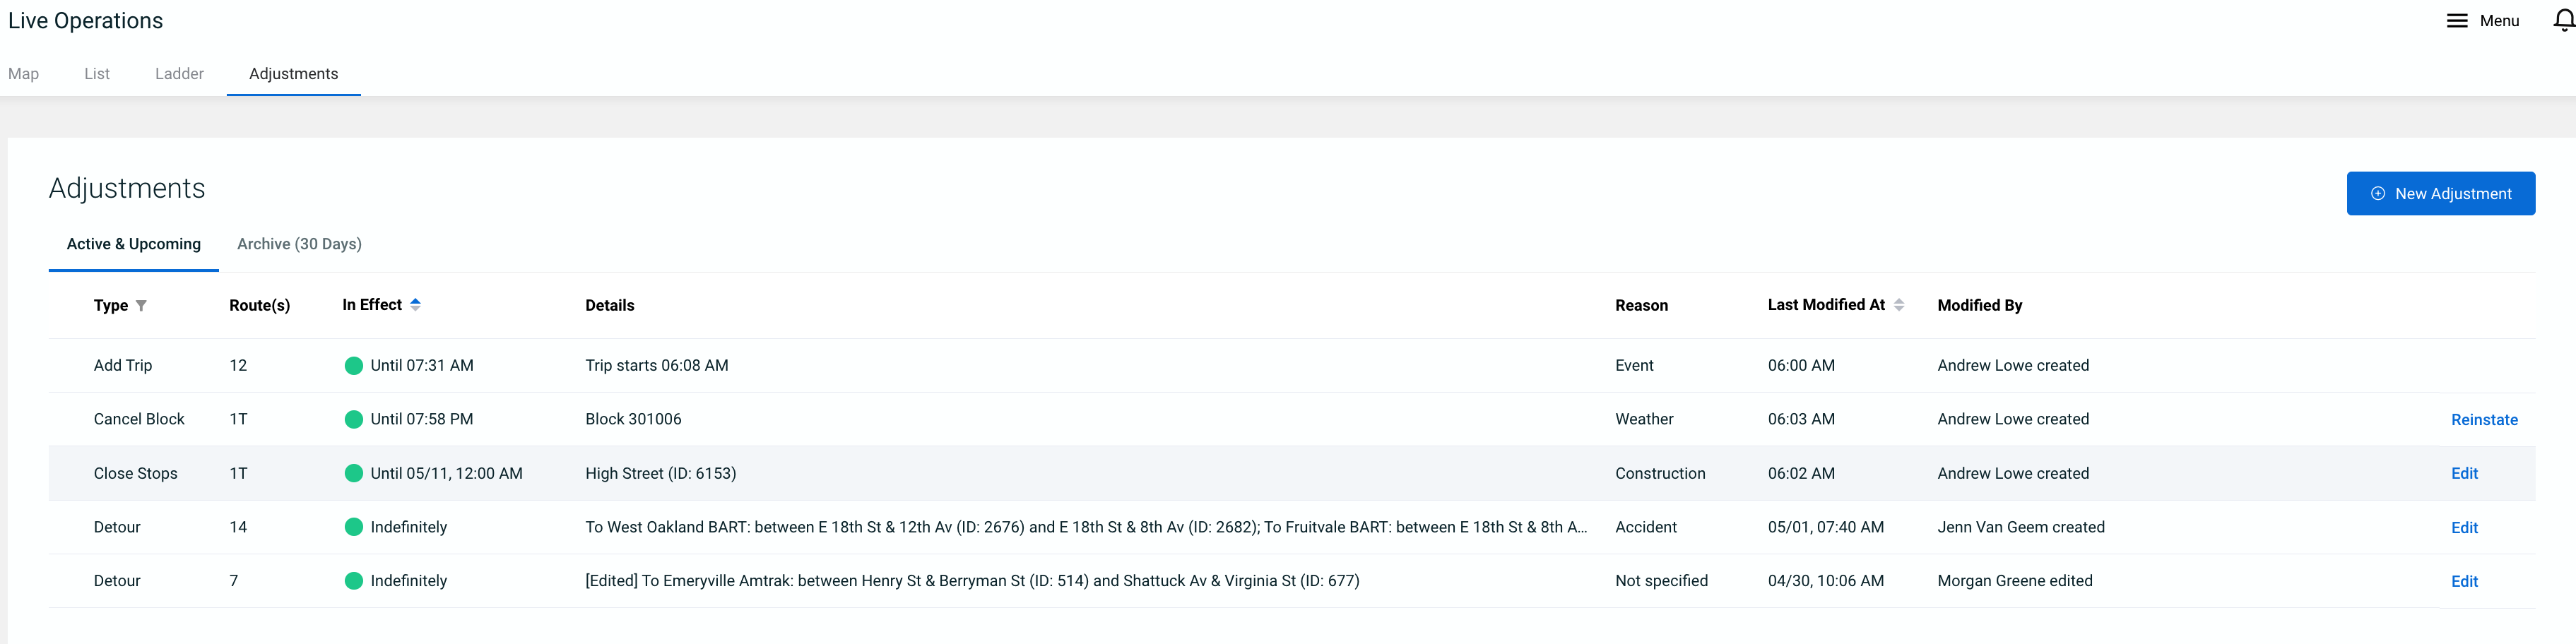Click the Type column header
The height and width of the screenshot is (644, 2576).
tap(111, 306)
